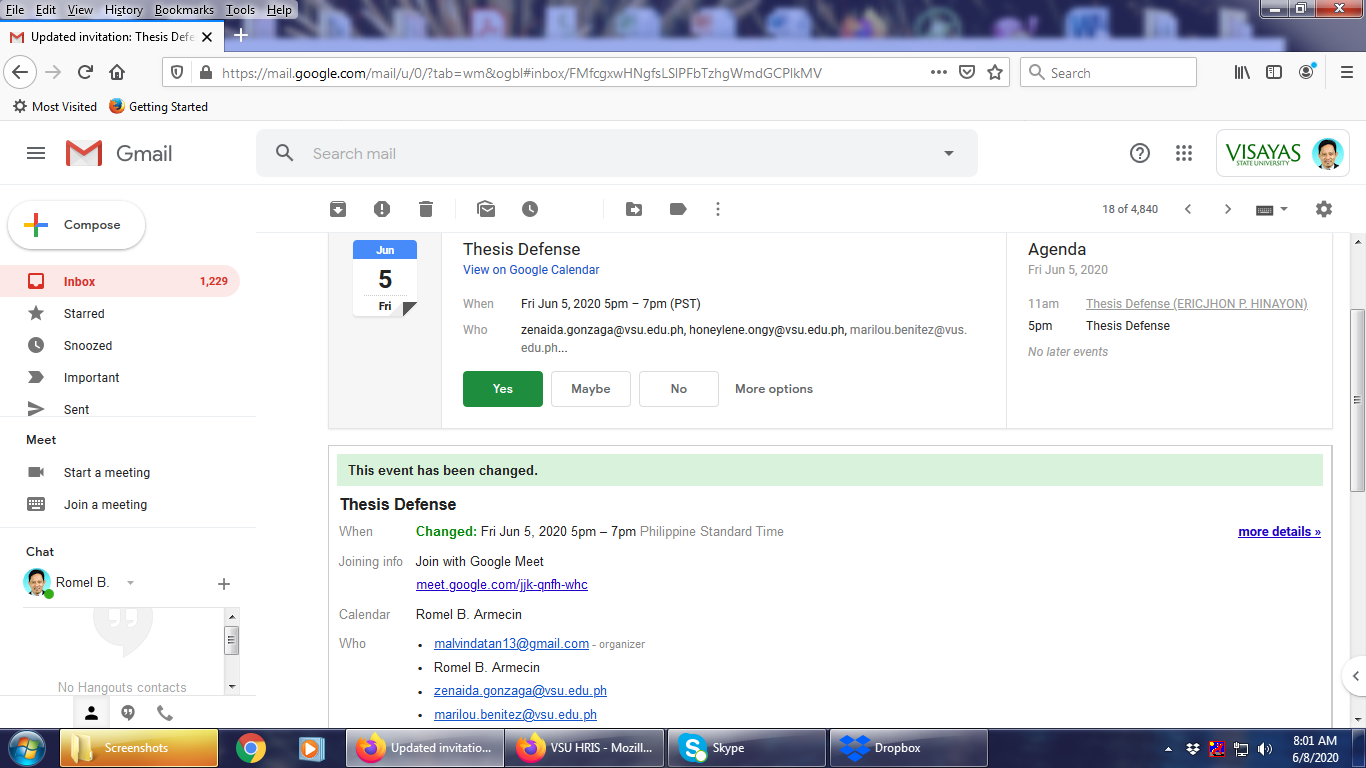
Task: Open the meet.google.com/jjk-qnfh-whc link
Action: point(502,585)
